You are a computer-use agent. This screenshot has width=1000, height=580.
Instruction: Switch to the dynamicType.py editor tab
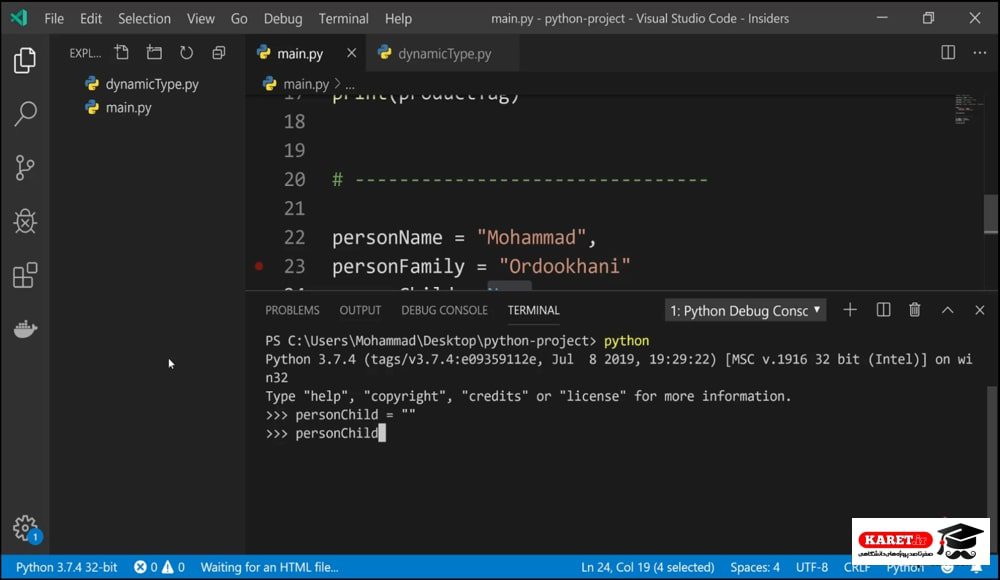(x=442, y=54)
